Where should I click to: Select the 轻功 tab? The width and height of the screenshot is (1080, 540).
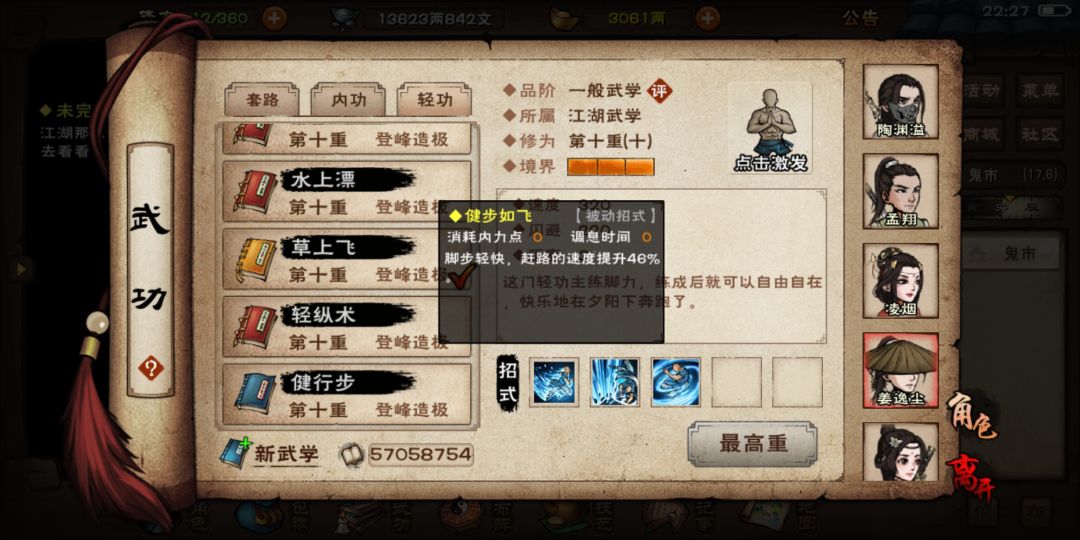click(435, 100)
